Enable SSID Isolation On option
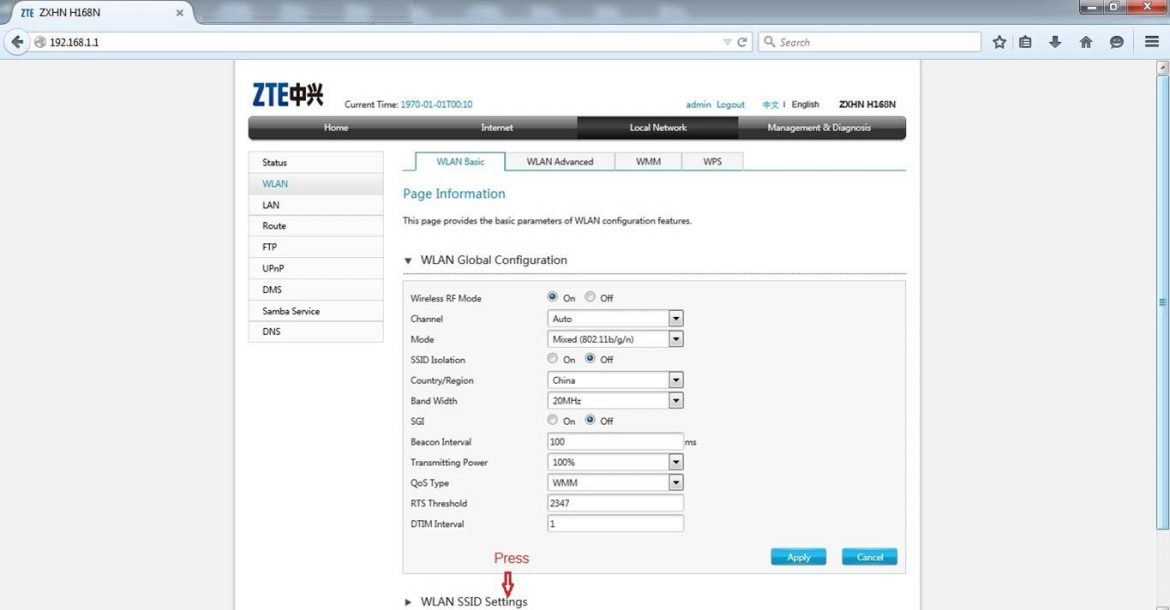 coord(553,358)
